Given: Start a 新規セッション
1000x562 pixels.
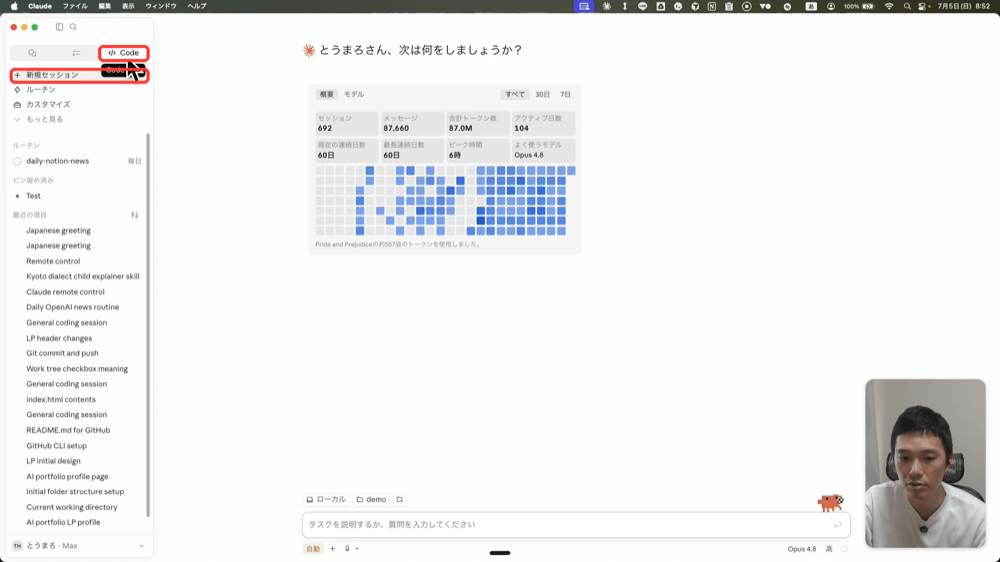Looking at the screenshot, I should point(80,75).
